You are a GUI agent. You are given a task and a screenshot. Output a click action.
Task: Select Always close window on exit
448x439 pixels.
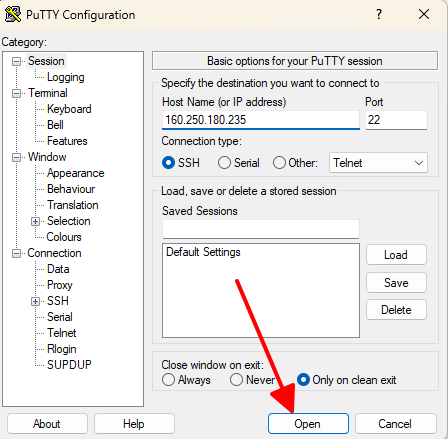pos(168,380)
